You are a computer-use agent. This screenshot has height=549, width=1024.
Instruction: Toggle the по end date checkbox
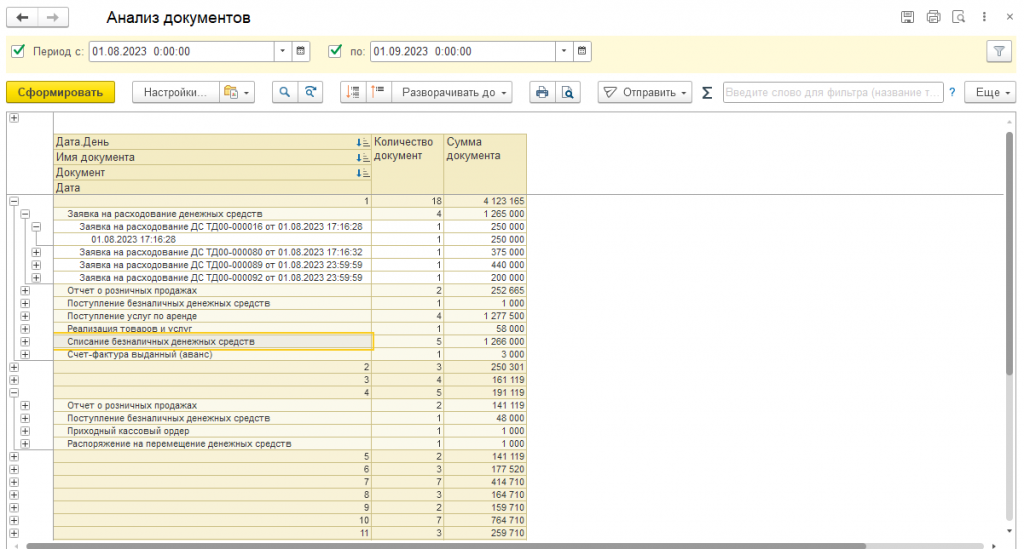(x=335, y=51)
